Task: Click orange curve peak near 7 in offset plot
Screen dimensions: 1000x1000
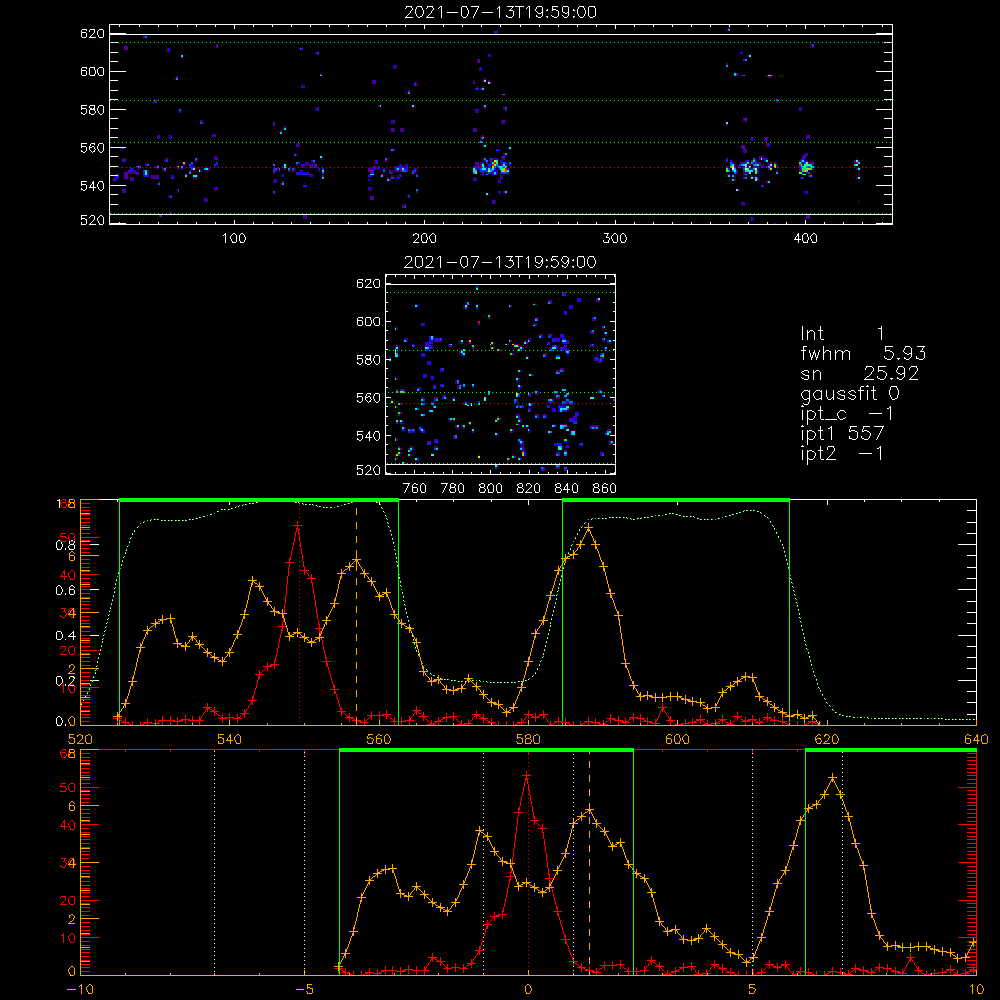Action: pyautogui.click(x=832, y=778)
